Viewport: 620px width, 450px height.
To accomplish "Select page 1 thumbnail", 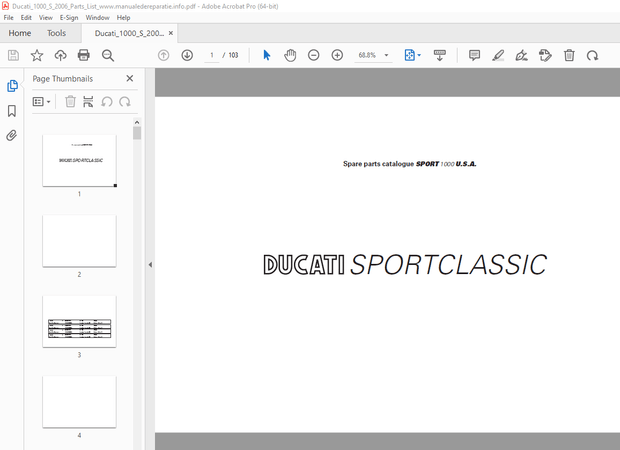I will click(x=79, y=161).
